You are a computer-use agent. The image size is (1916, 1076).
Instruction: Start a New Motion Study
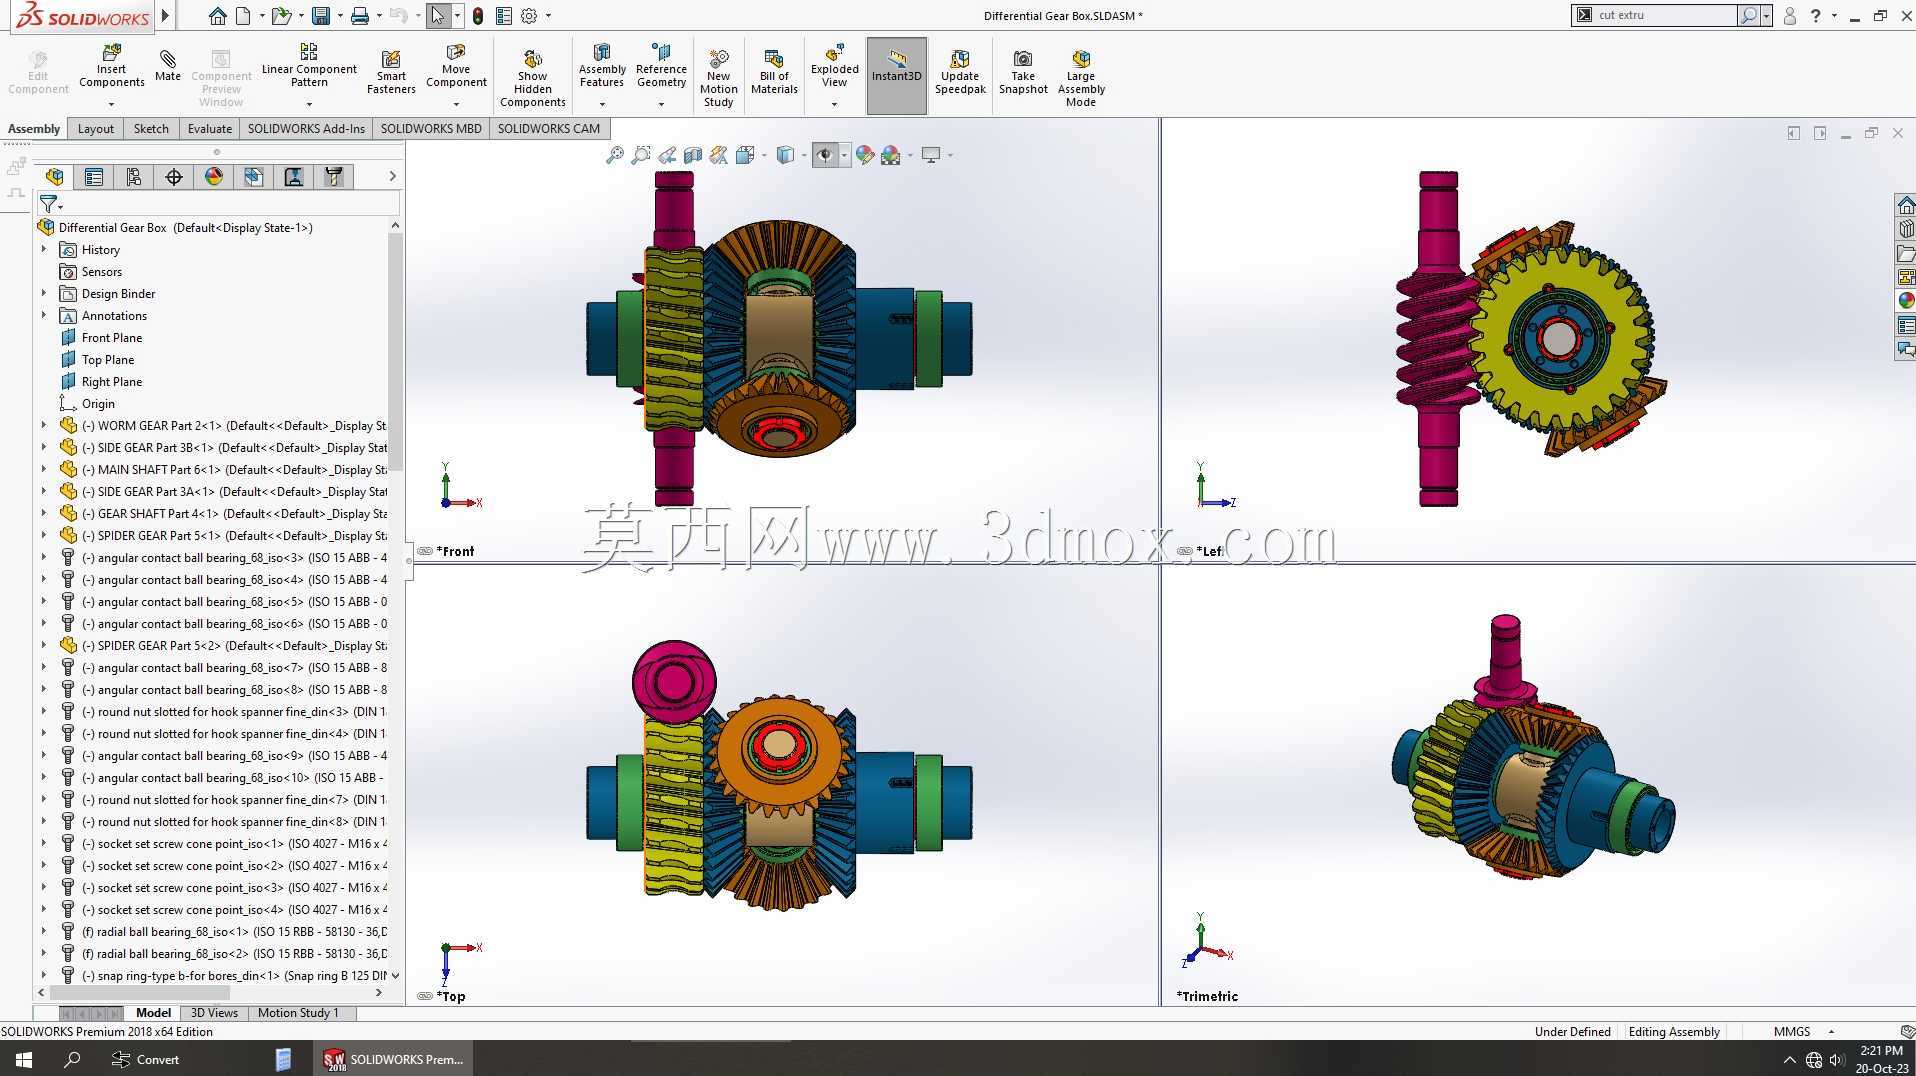tap(718, 76)
